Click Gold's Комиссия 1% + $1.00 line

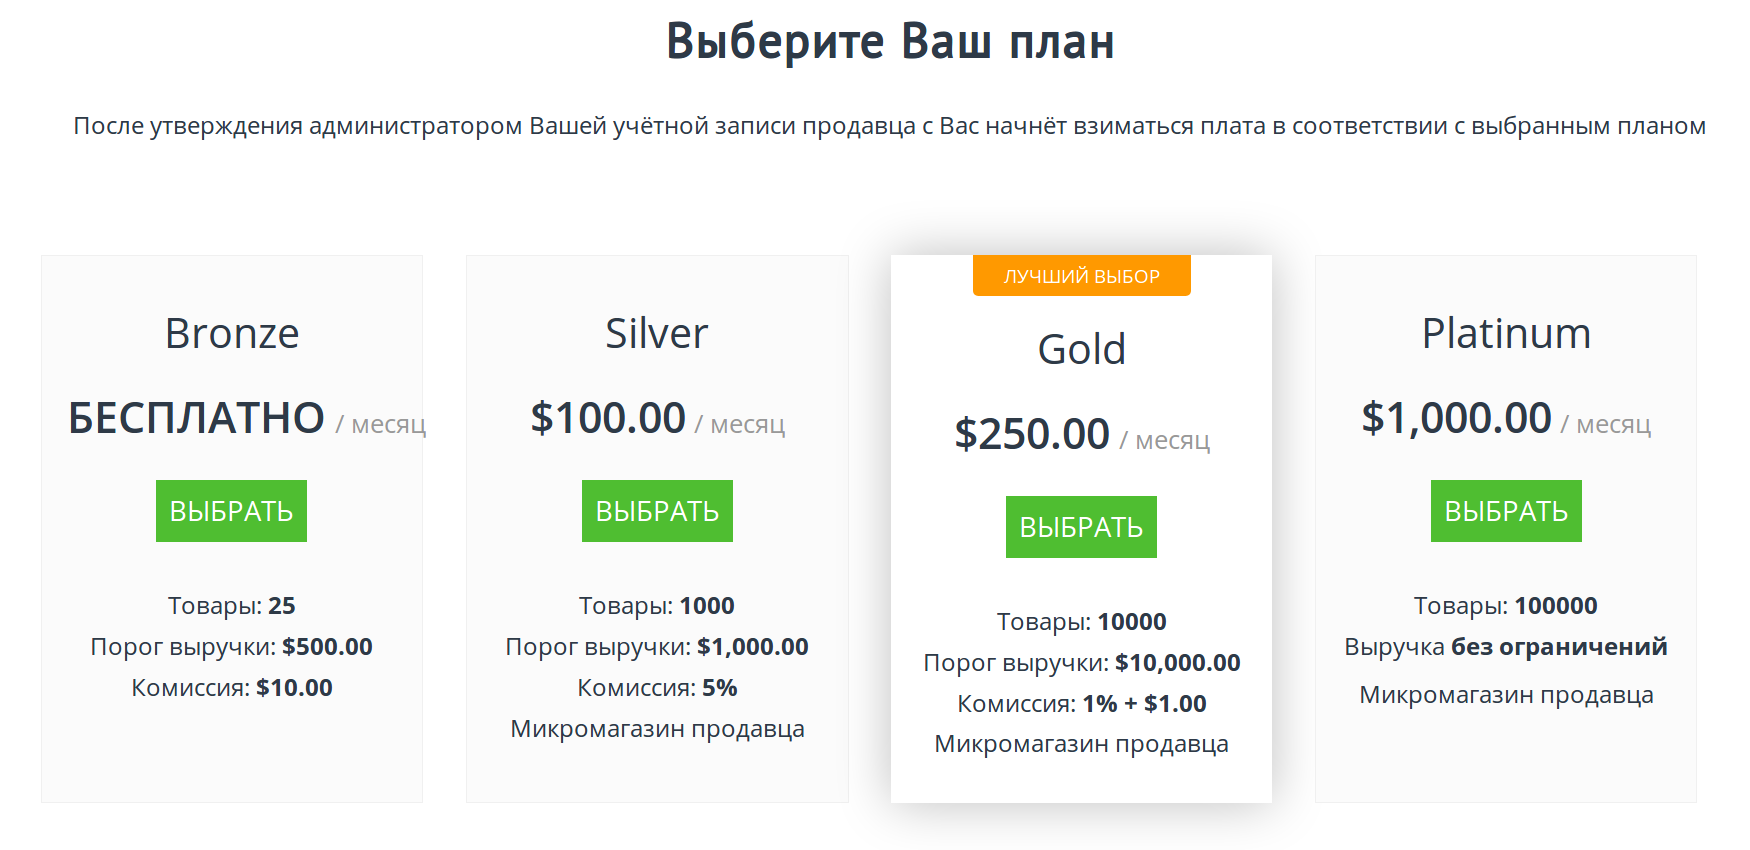coord(1082,704)
